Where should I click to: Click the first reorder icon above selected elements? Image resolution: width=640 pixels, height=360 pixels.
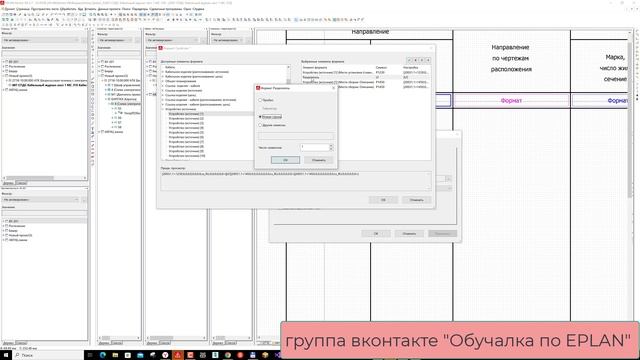click(409, 60)
